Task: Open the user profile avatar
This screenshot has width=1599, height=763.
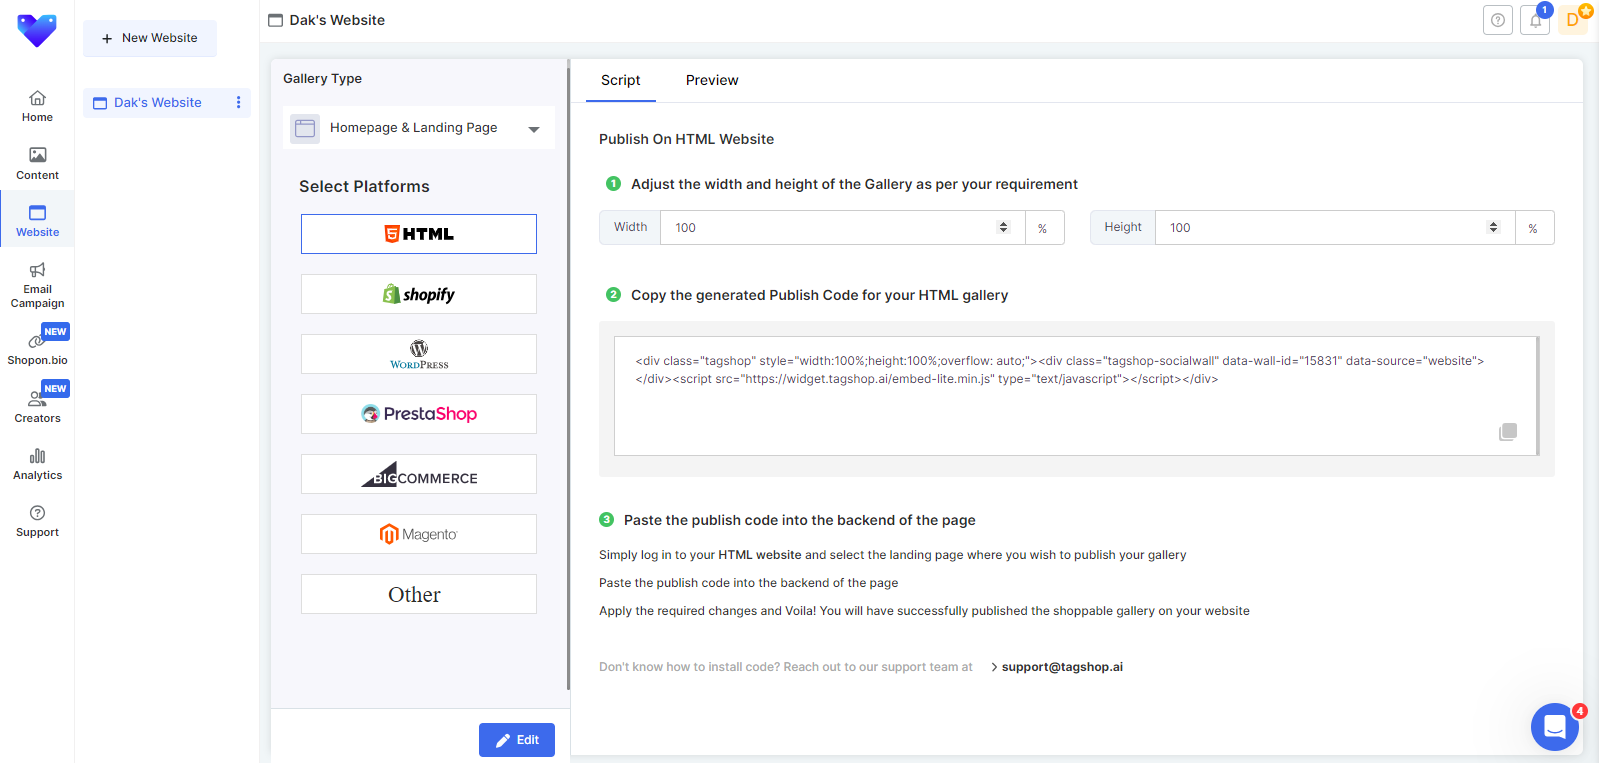Action: tap(1573, 20)
